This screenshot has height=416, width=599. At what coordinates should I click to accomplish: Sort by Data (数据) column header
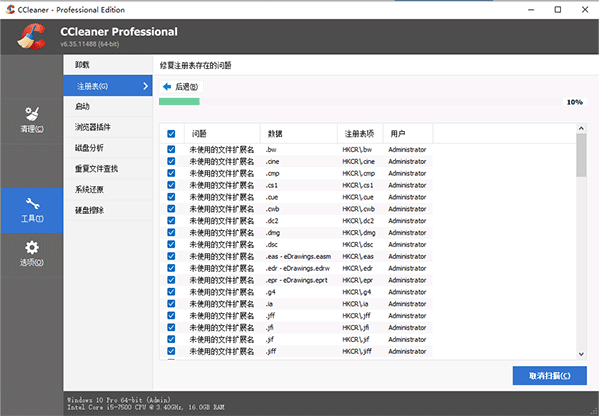pos(299,134)
